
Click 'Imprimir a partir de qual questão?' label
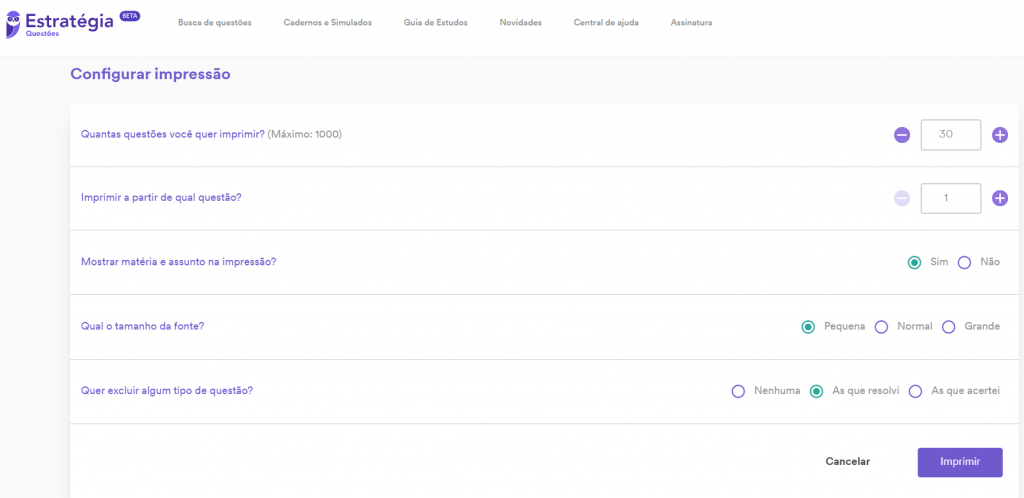click(161, 197)
